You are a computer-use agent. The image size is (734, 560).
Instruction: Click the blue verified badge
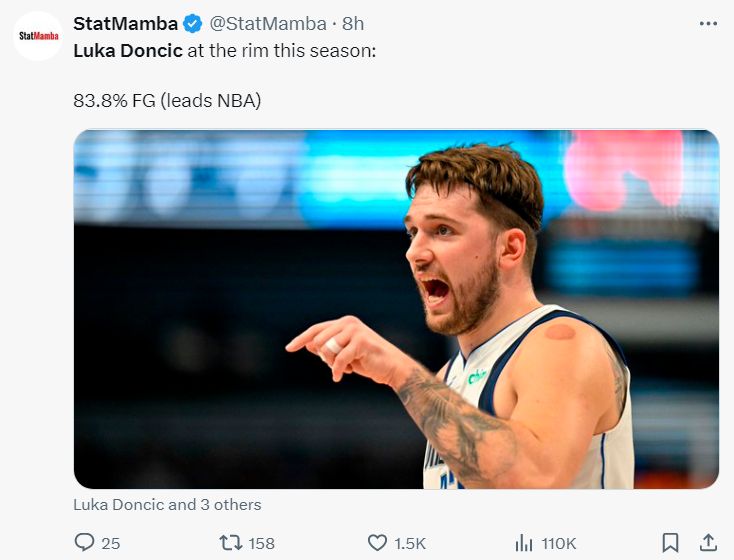[193, 23]
